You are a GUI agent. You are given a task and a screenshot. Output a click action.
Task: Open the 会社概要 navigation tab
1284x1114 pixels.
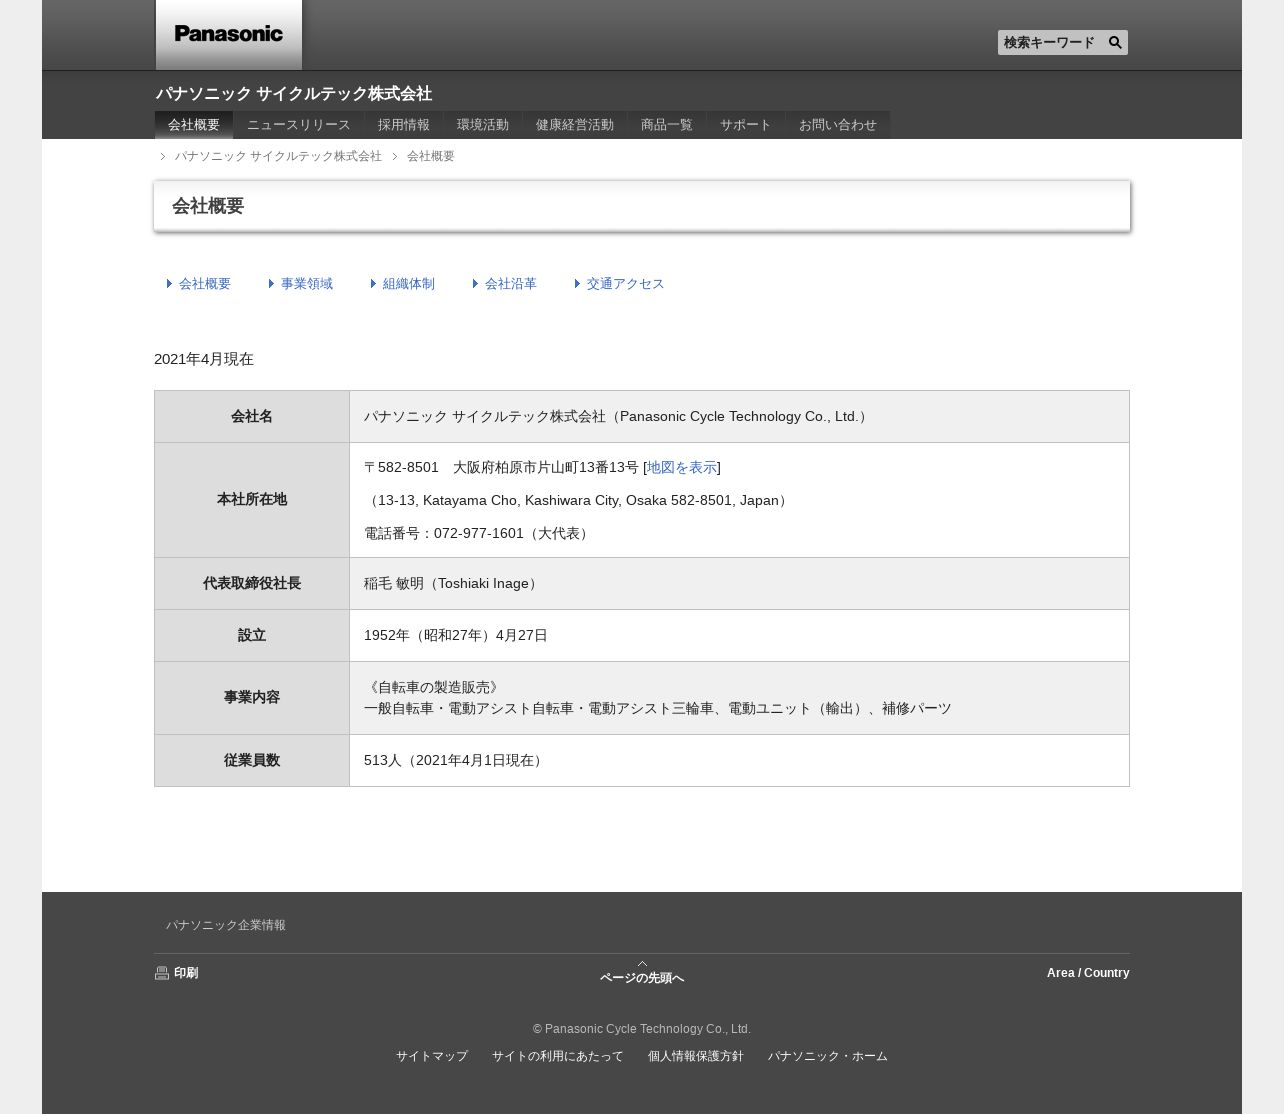[194, 125]
